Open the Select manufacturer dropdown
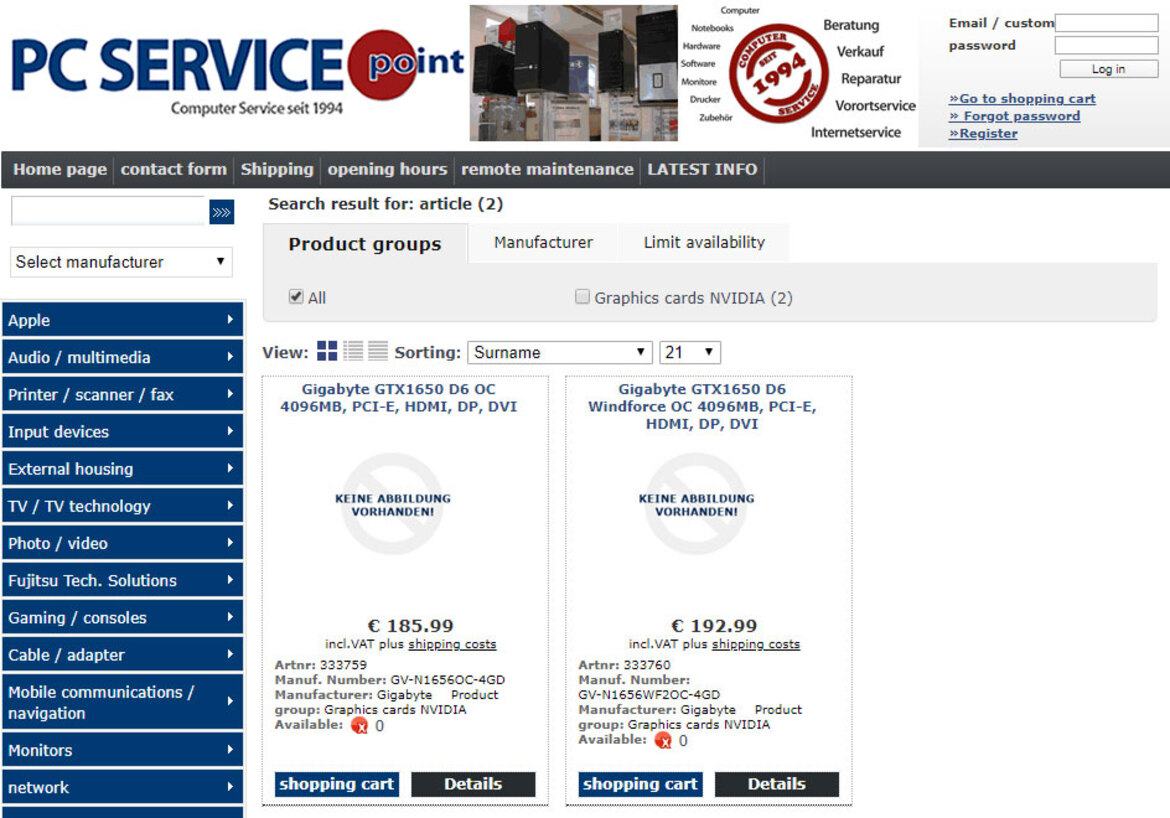The height and width of the screenshot is (818, 1170). 122,262
